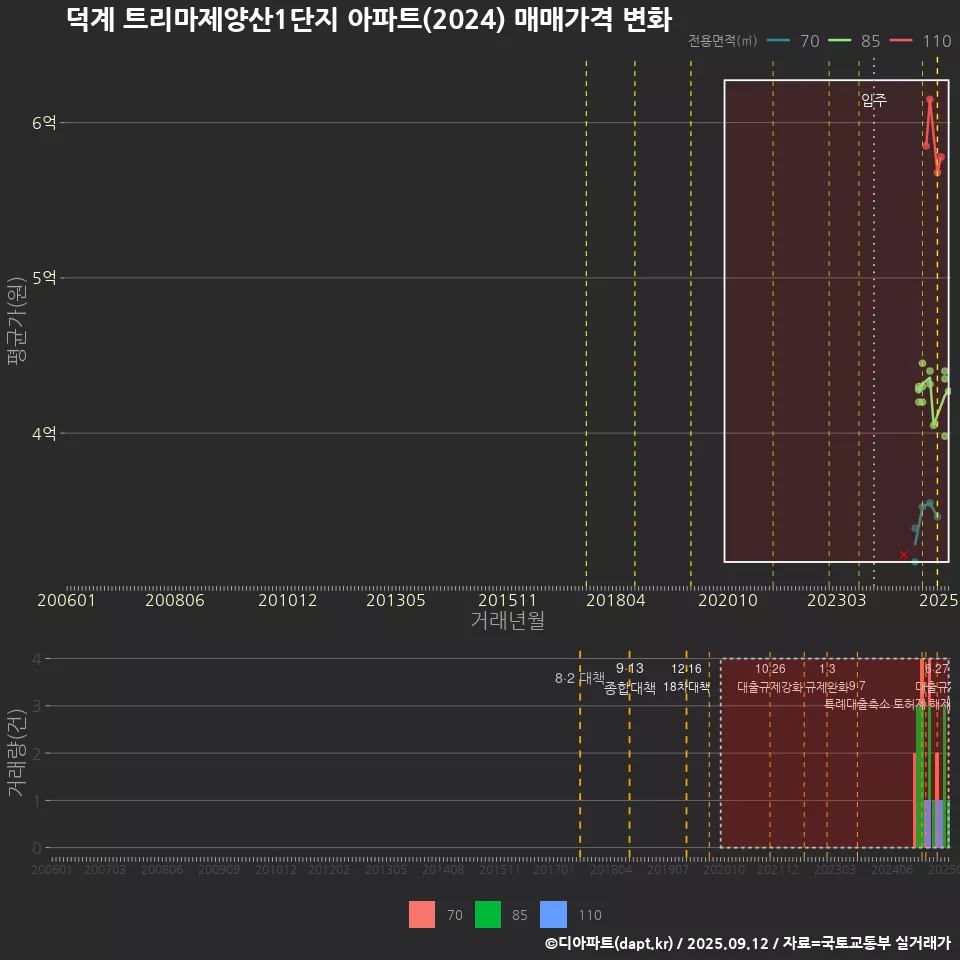Click the 201511 tick in price chart
The height and width of the screenshot is (960, 960).
[507, 600]
